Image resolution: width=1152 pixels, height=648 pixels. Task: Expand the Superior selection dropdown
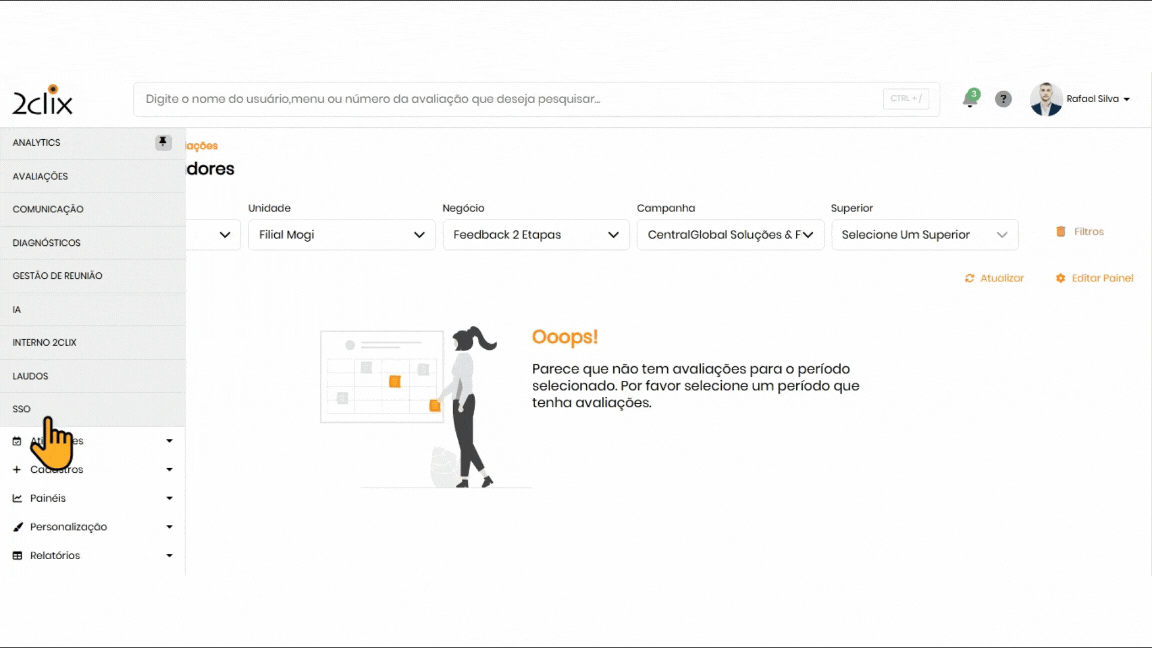click(x=923, y=235)
